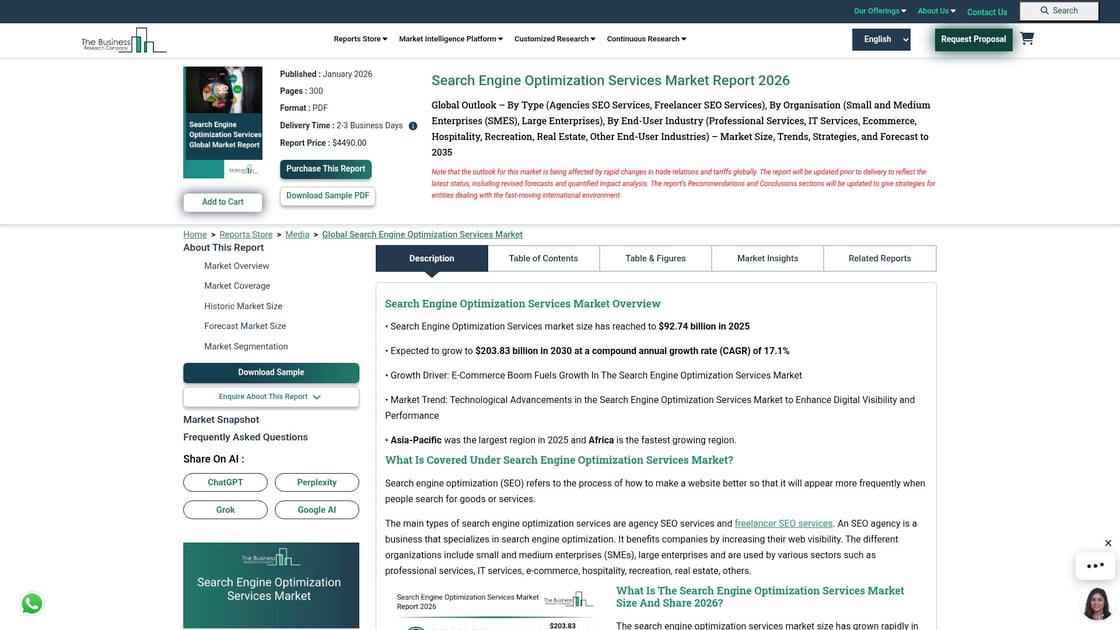Expand the Our Offerings menu

[879, 11]
